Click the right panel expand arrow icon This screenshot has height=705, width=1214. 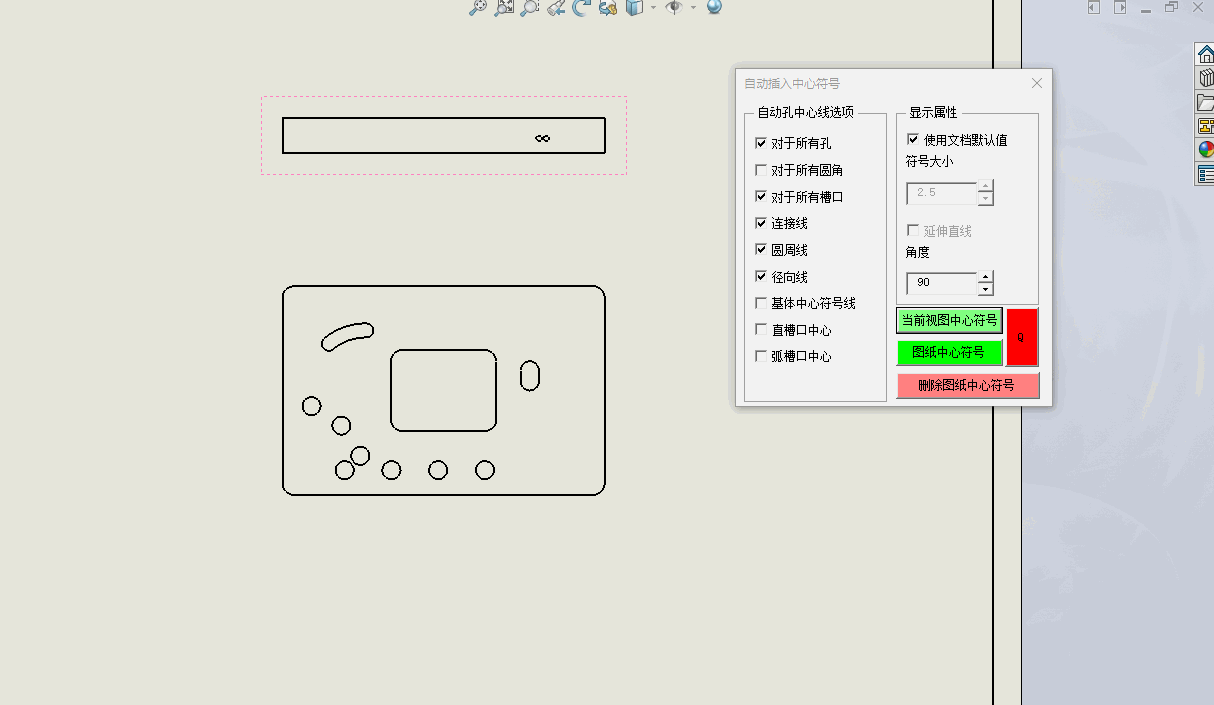pos(1120,7)
